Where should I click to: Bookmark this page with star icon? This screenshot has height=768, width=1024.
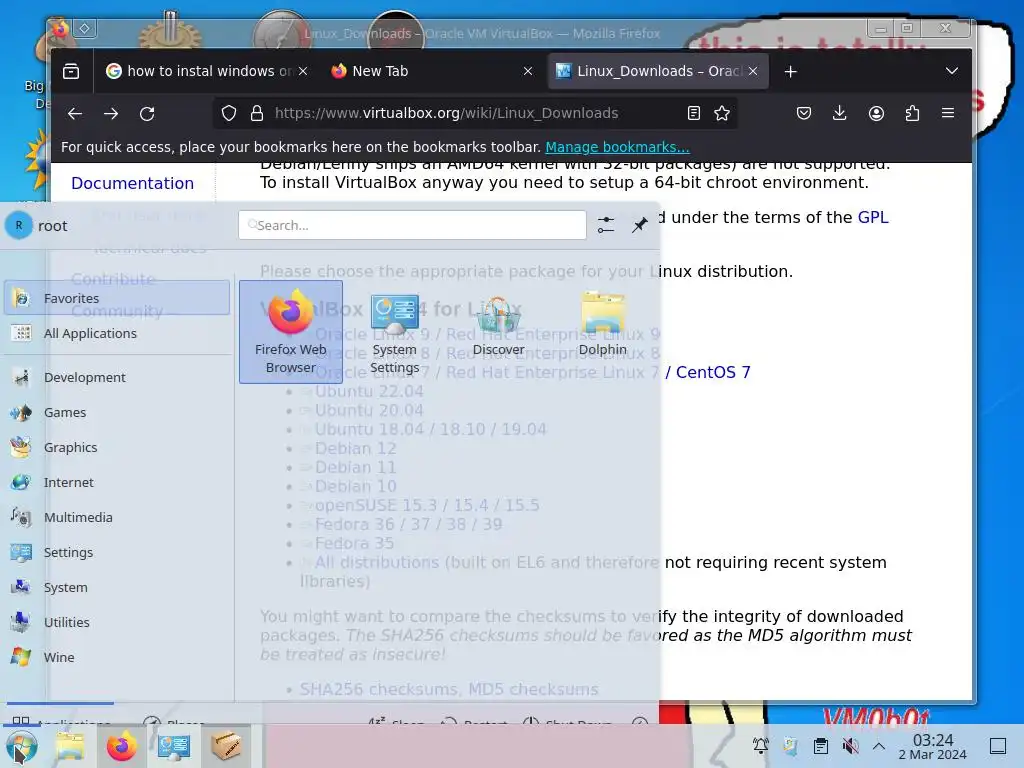(x=722, y=114)
